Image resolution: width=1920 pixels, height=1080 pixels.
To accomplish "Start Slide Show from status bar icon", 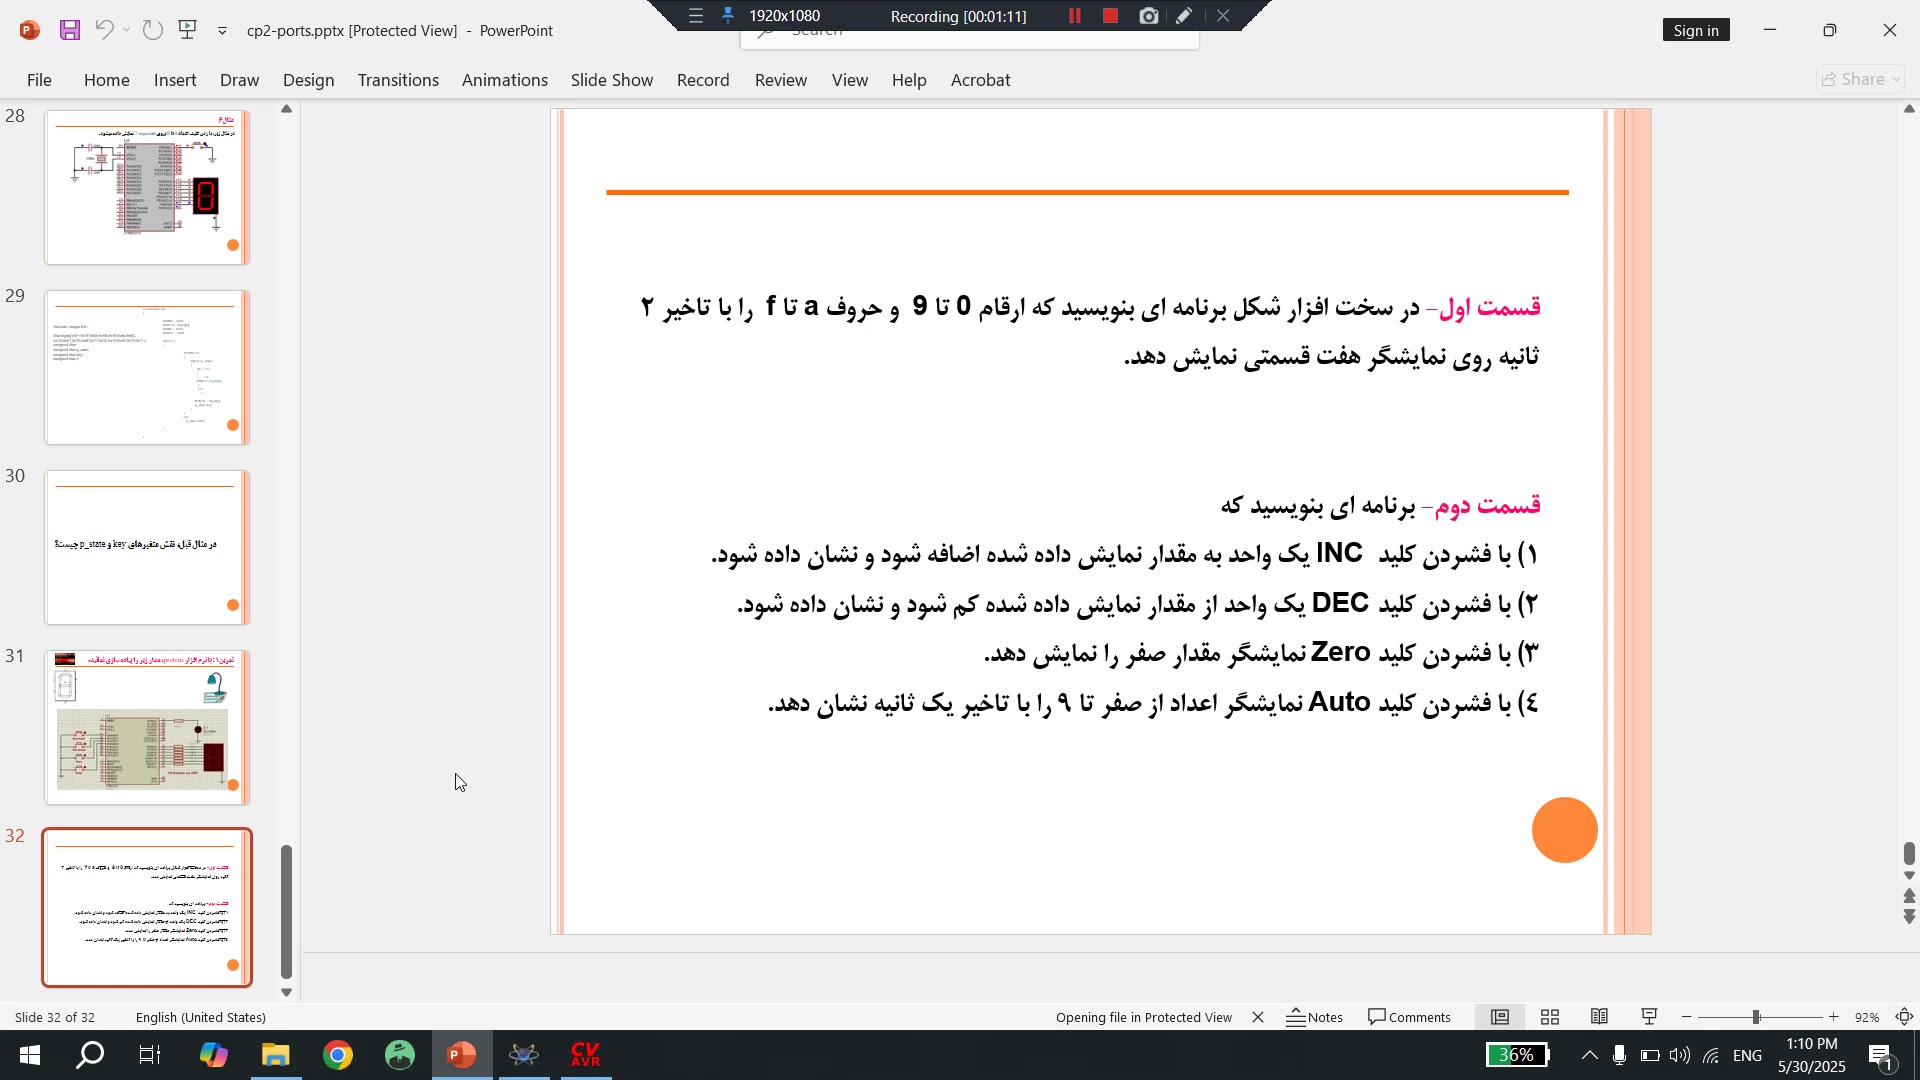I will [x=1649, y=1017].
